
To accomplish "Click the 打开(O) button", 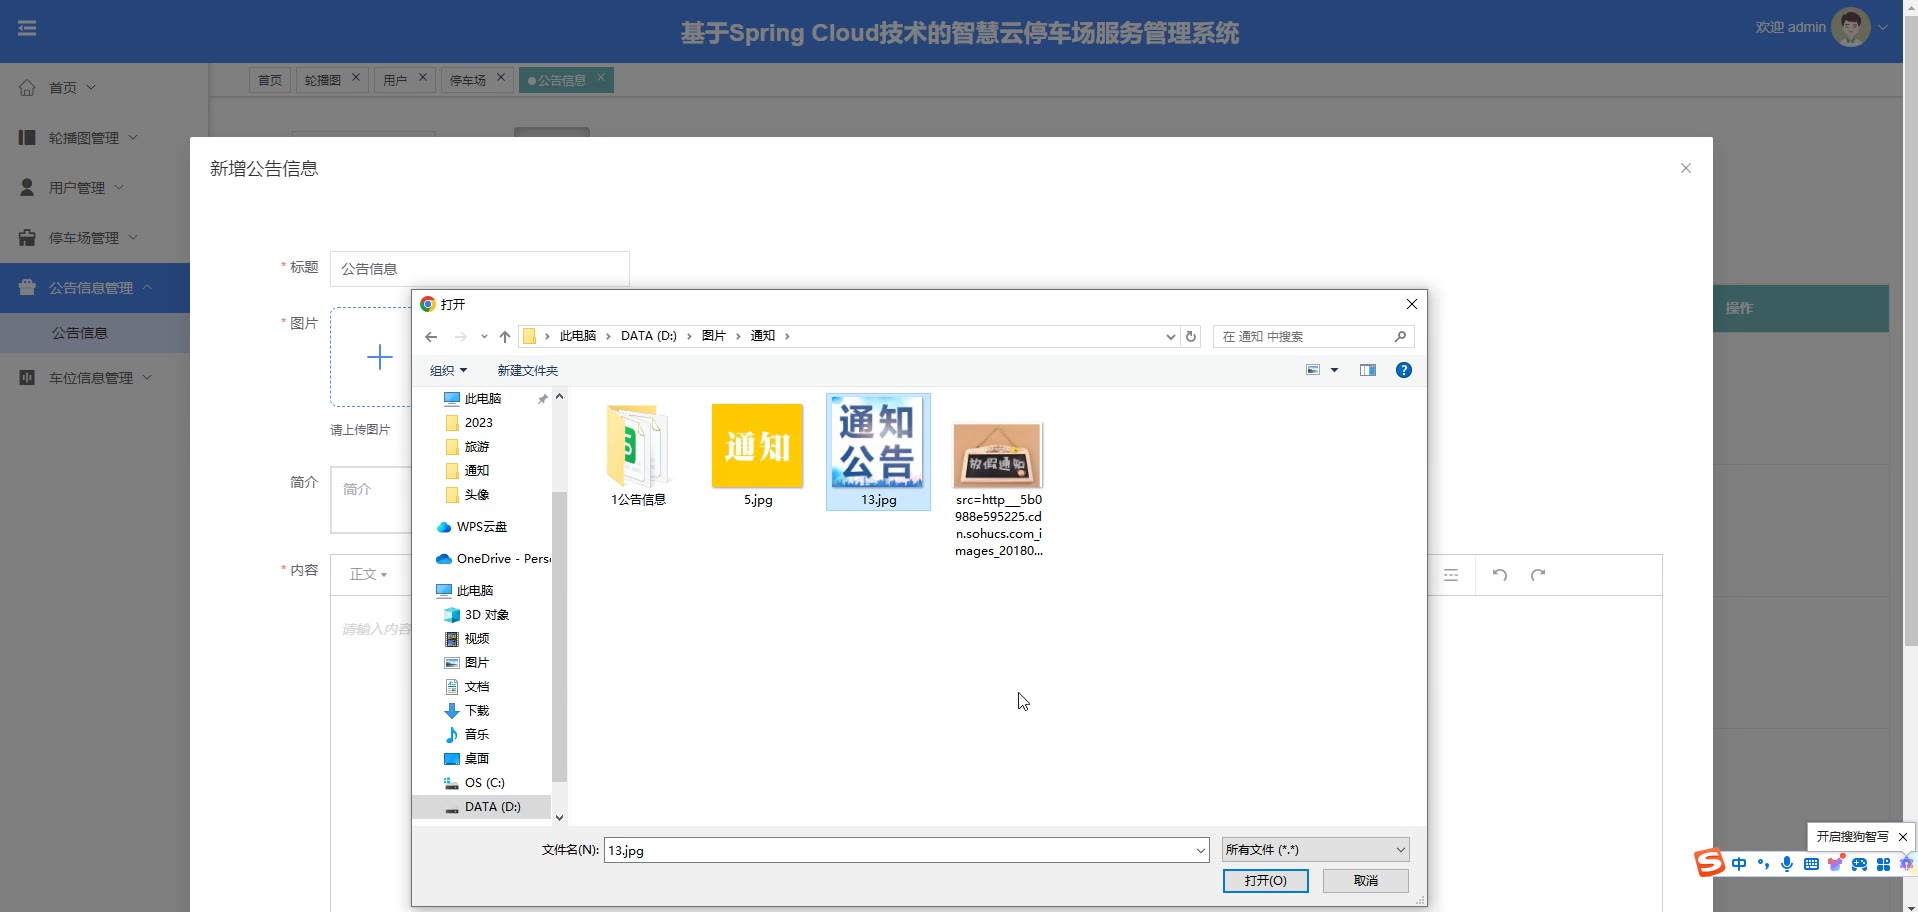I will click(1265, 881).
